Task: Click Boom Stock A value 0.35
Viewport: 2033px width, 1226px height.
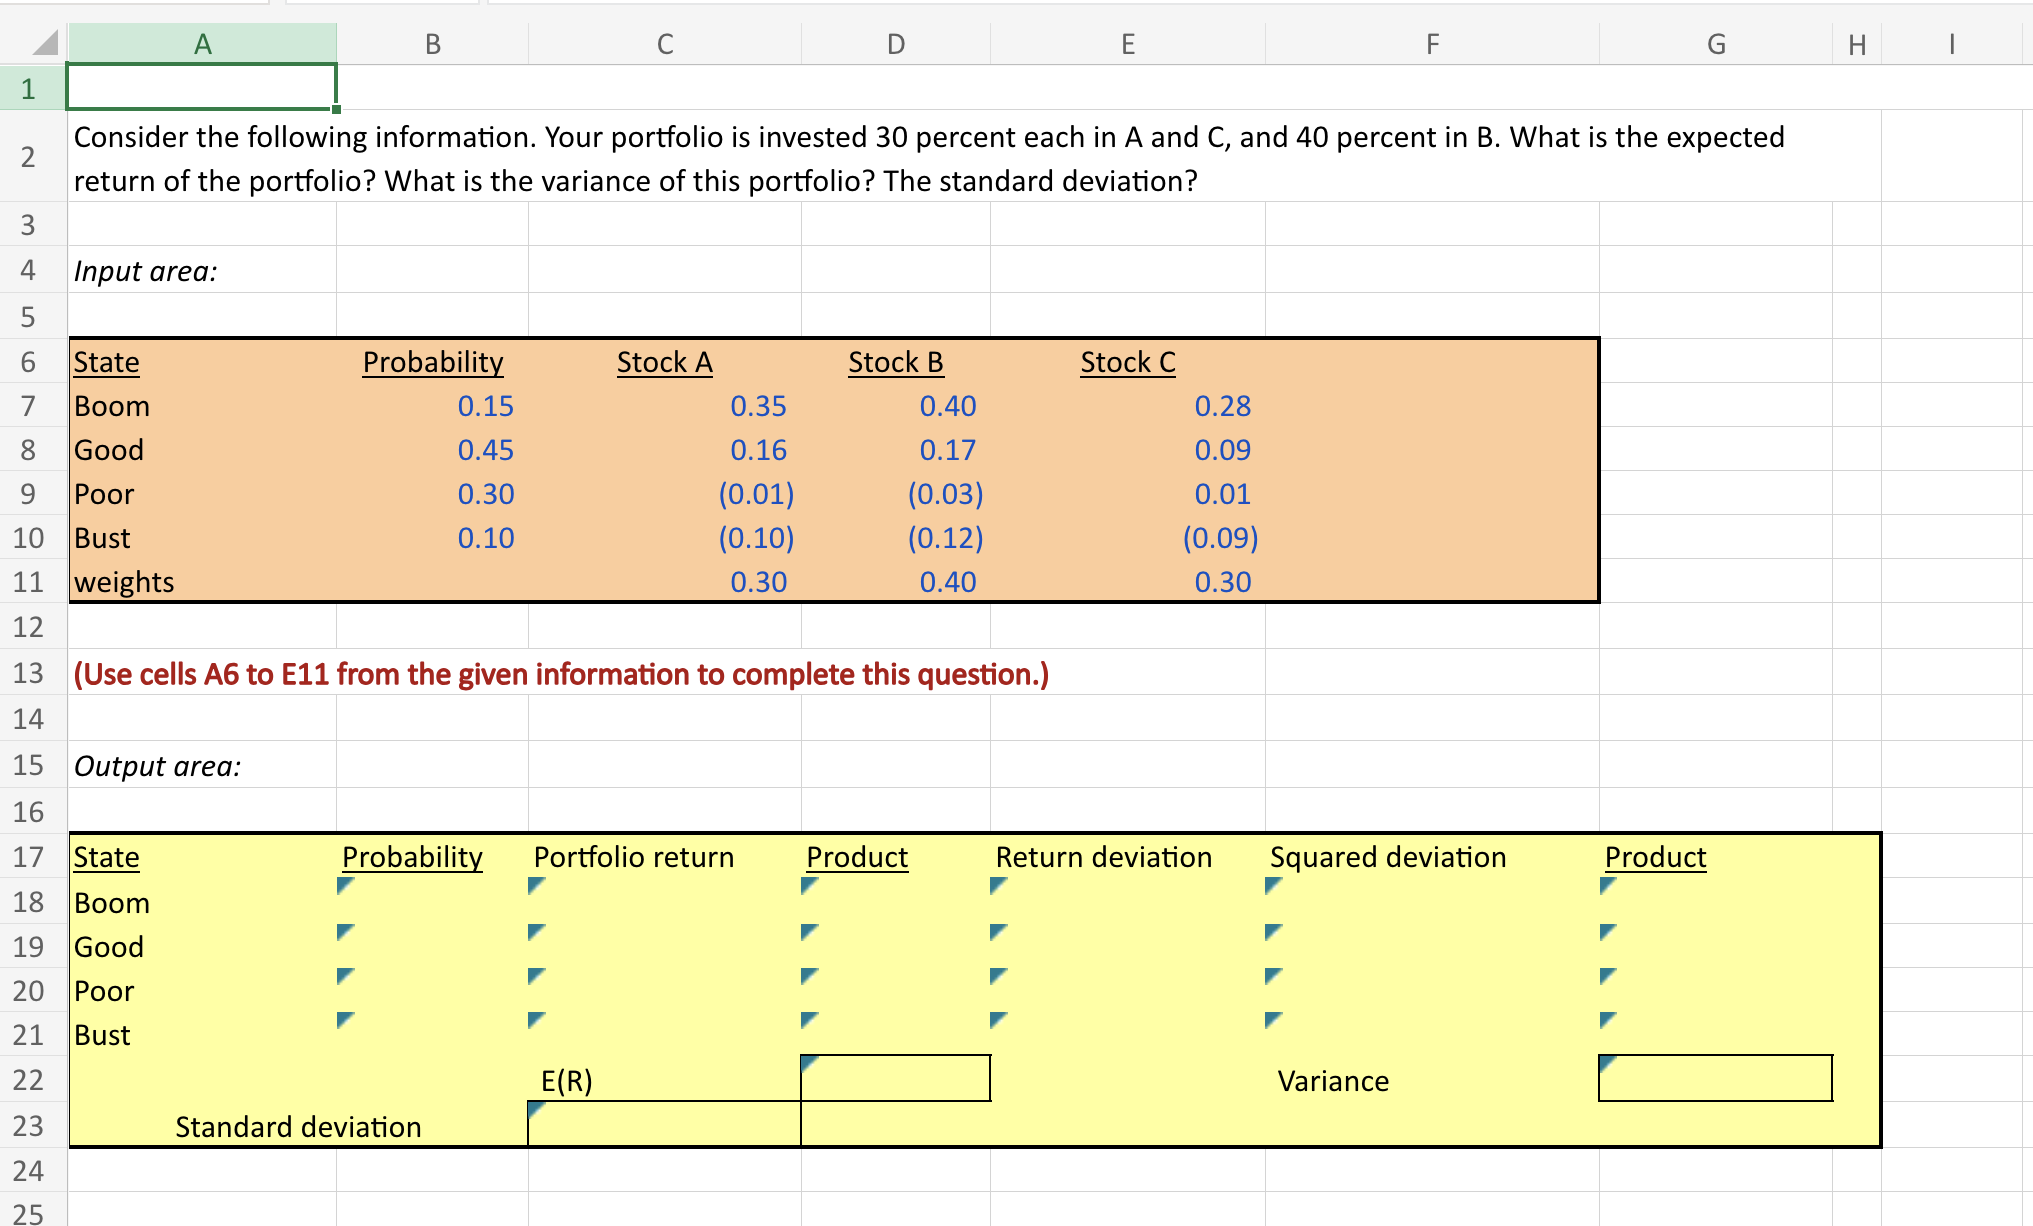Action: click(758, 406)
